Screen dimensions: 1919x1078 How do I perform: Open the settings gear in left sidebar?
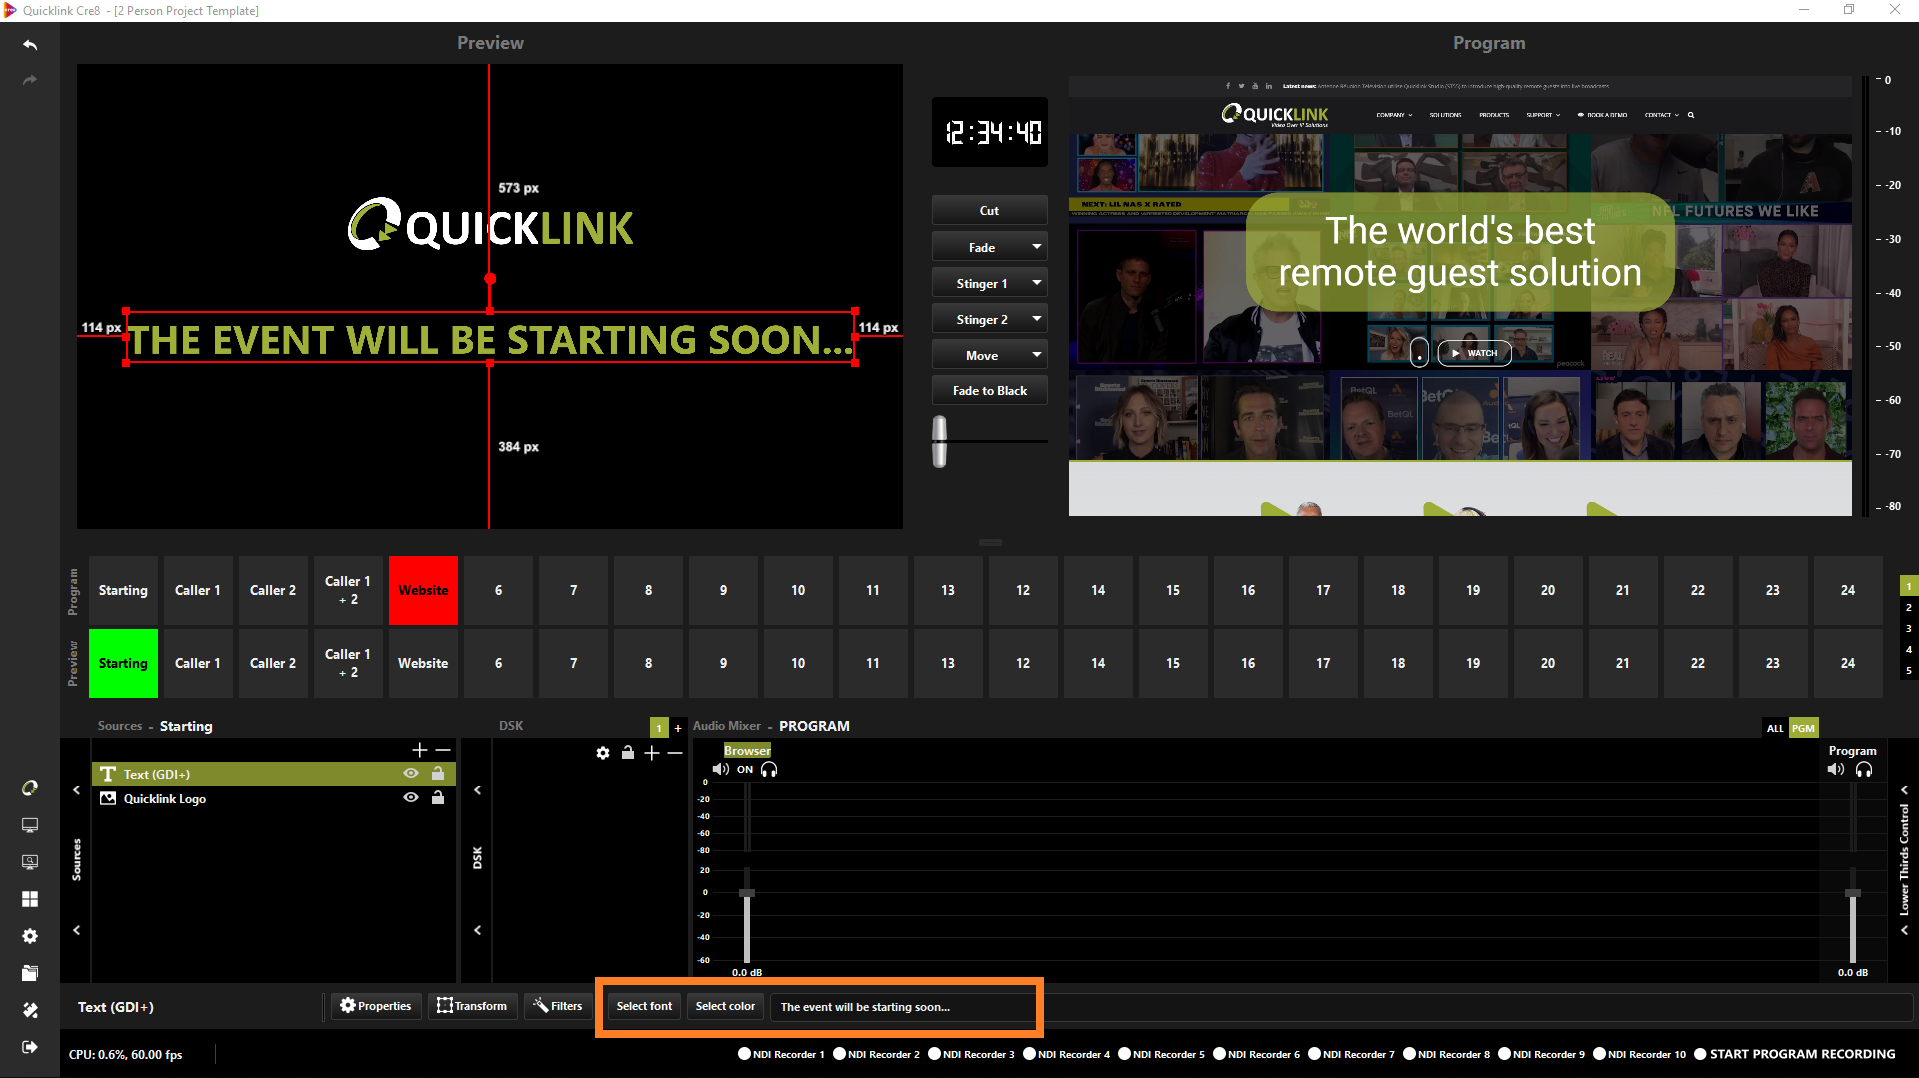click(x=30, y=936)
